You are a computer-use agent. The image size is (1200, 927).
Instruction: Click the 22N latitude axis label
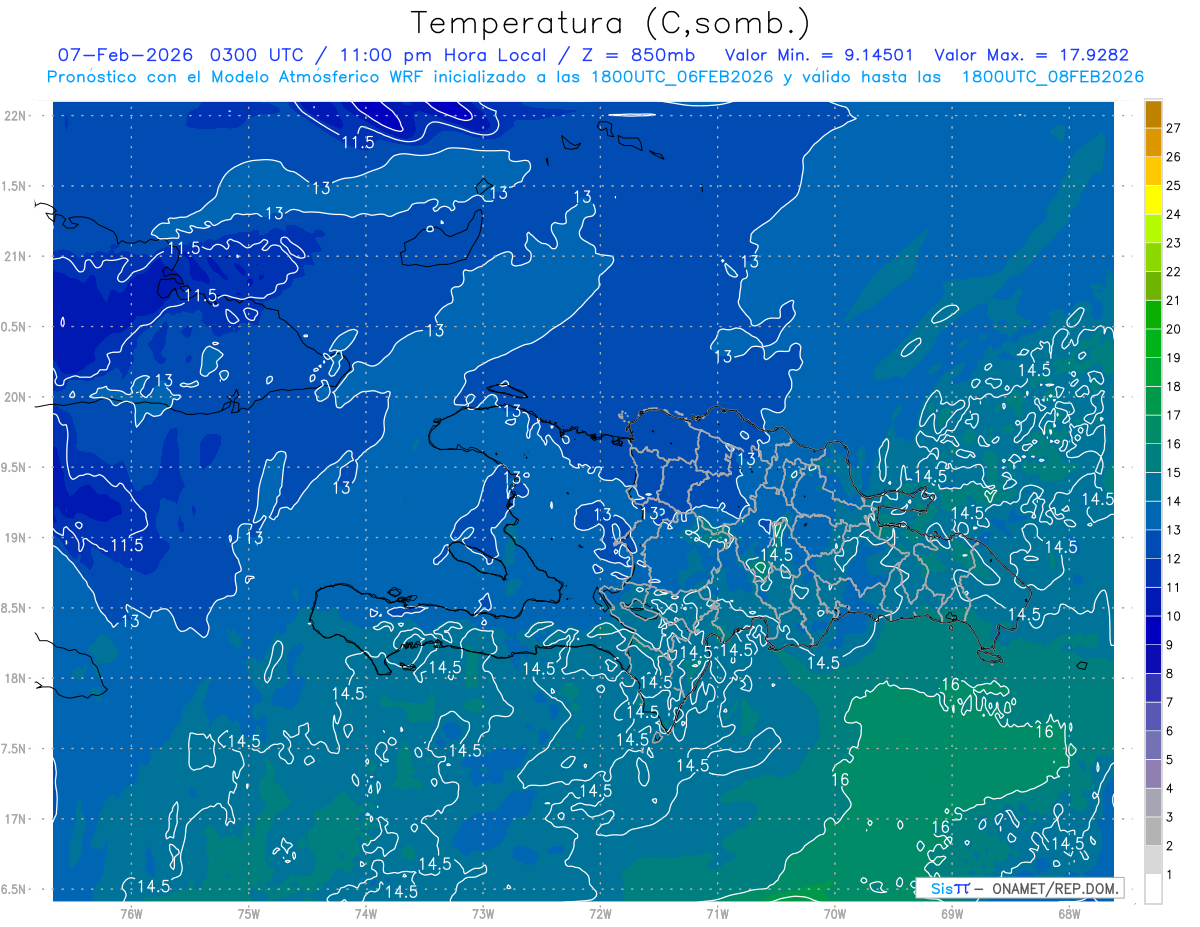16,116
